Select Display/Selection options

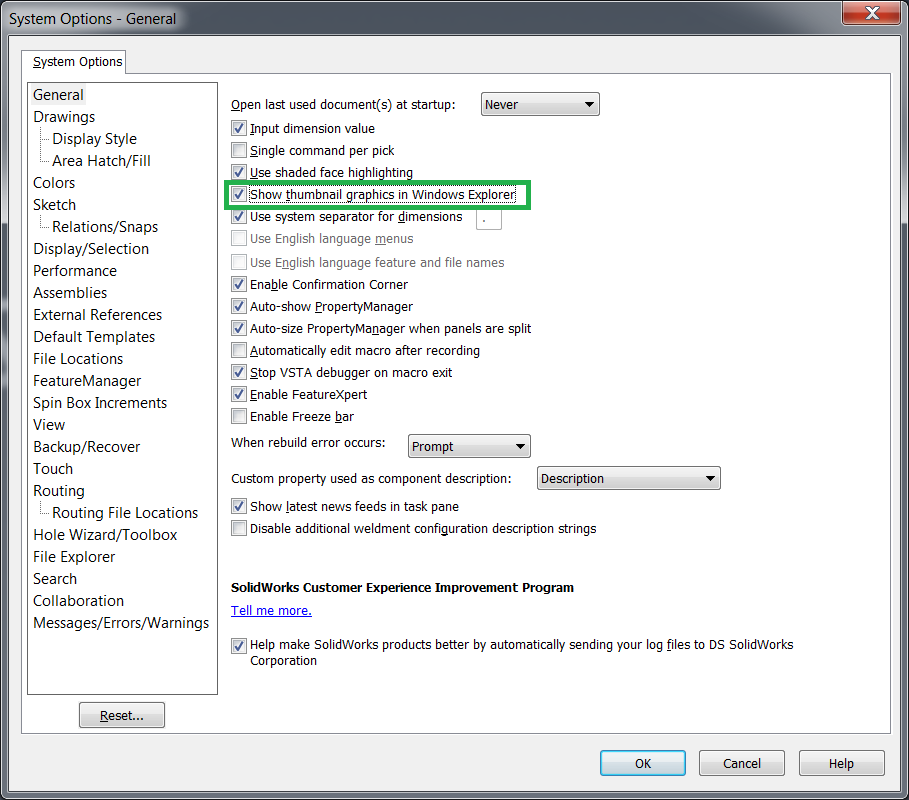coord(91,249)
